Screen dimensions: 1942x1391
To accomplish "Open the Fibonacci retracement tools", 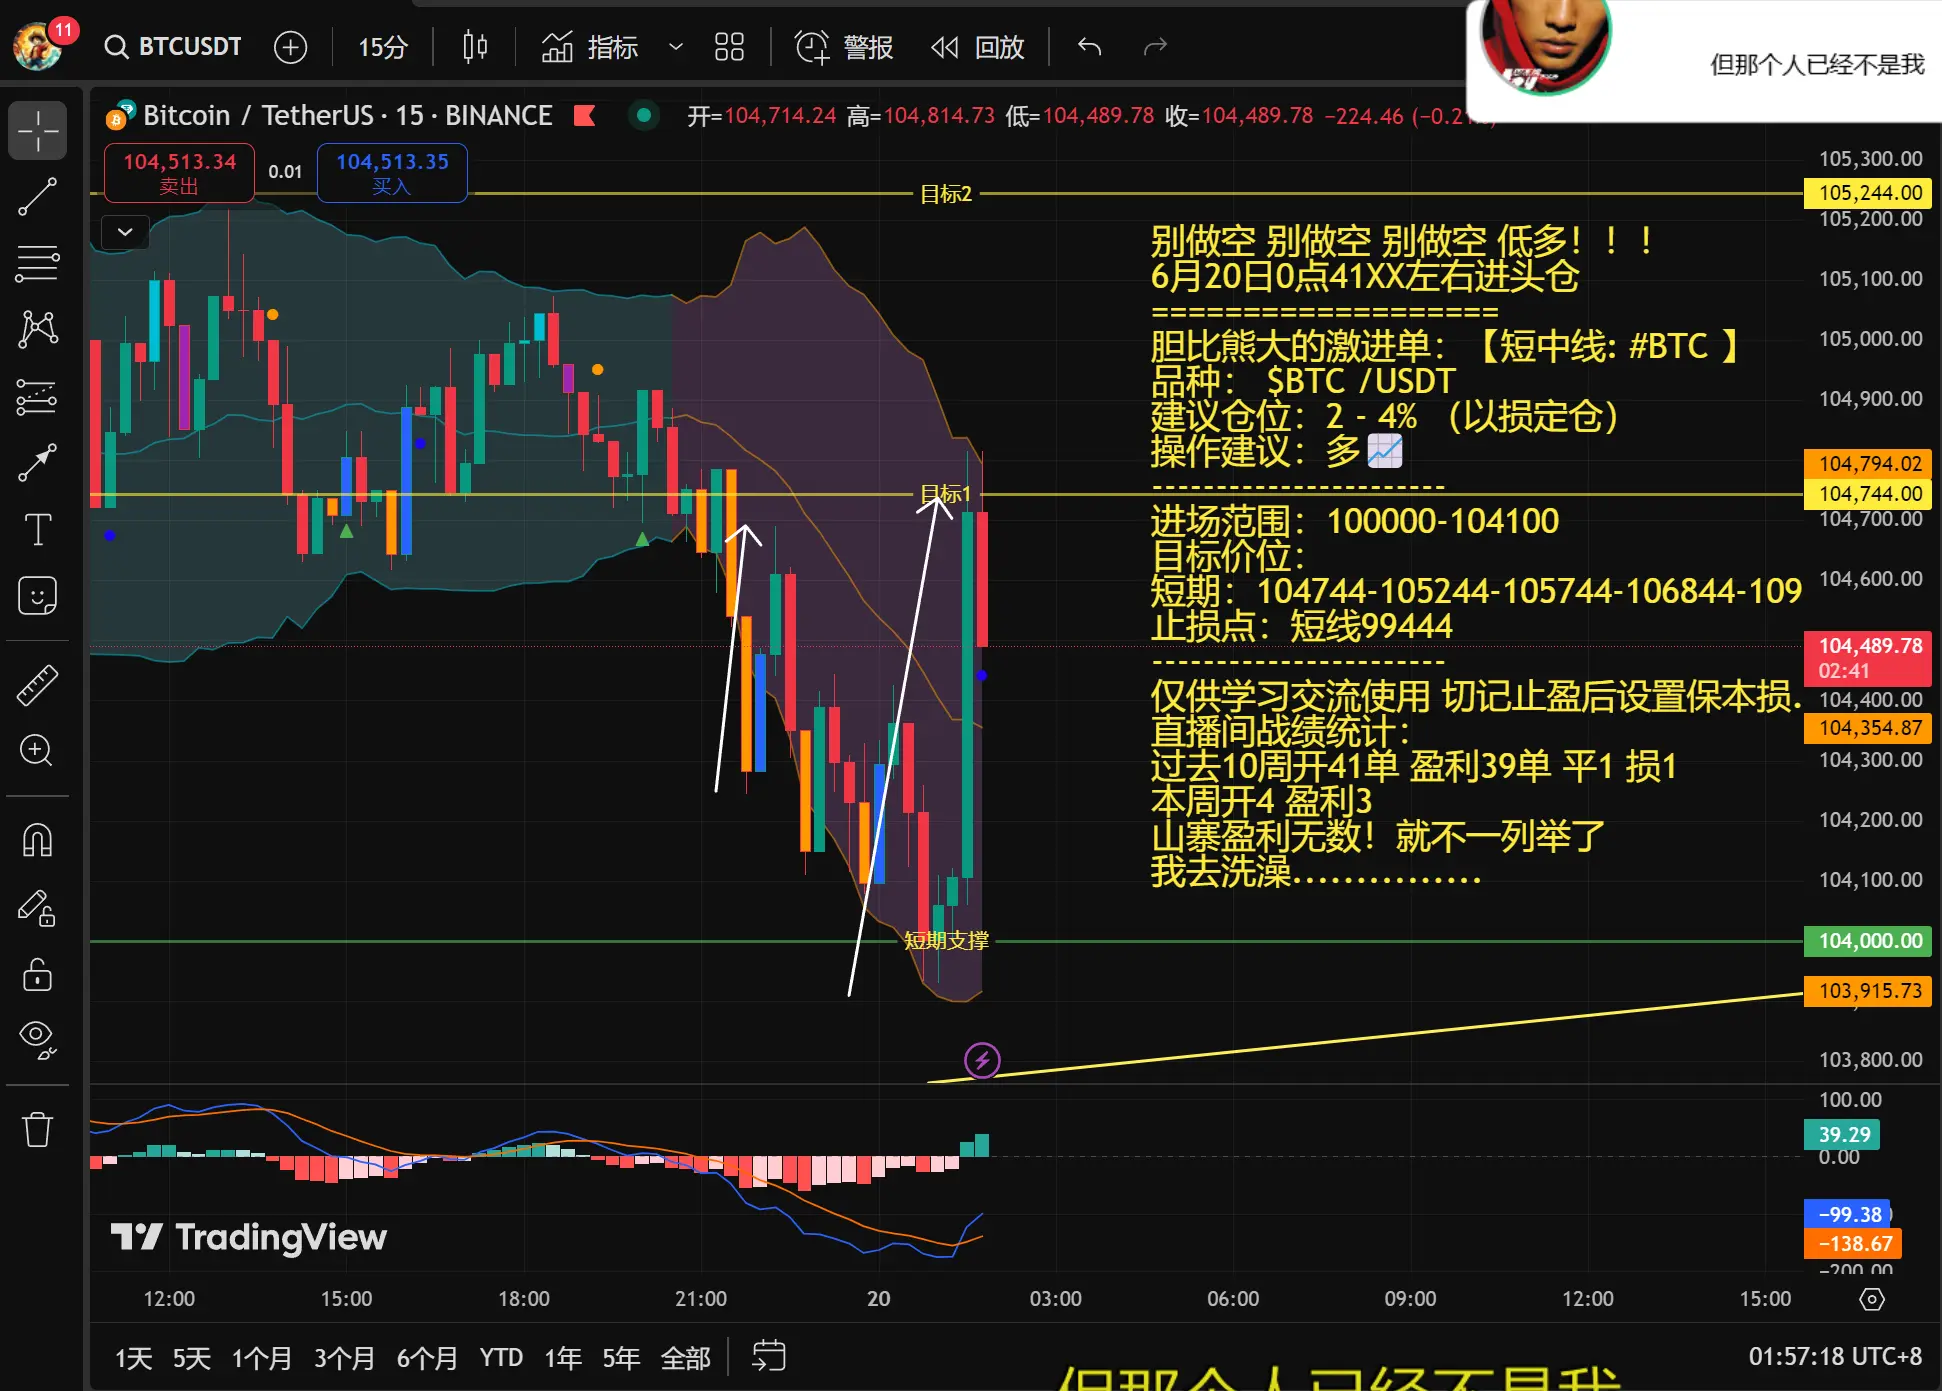I will coord(38,263).
